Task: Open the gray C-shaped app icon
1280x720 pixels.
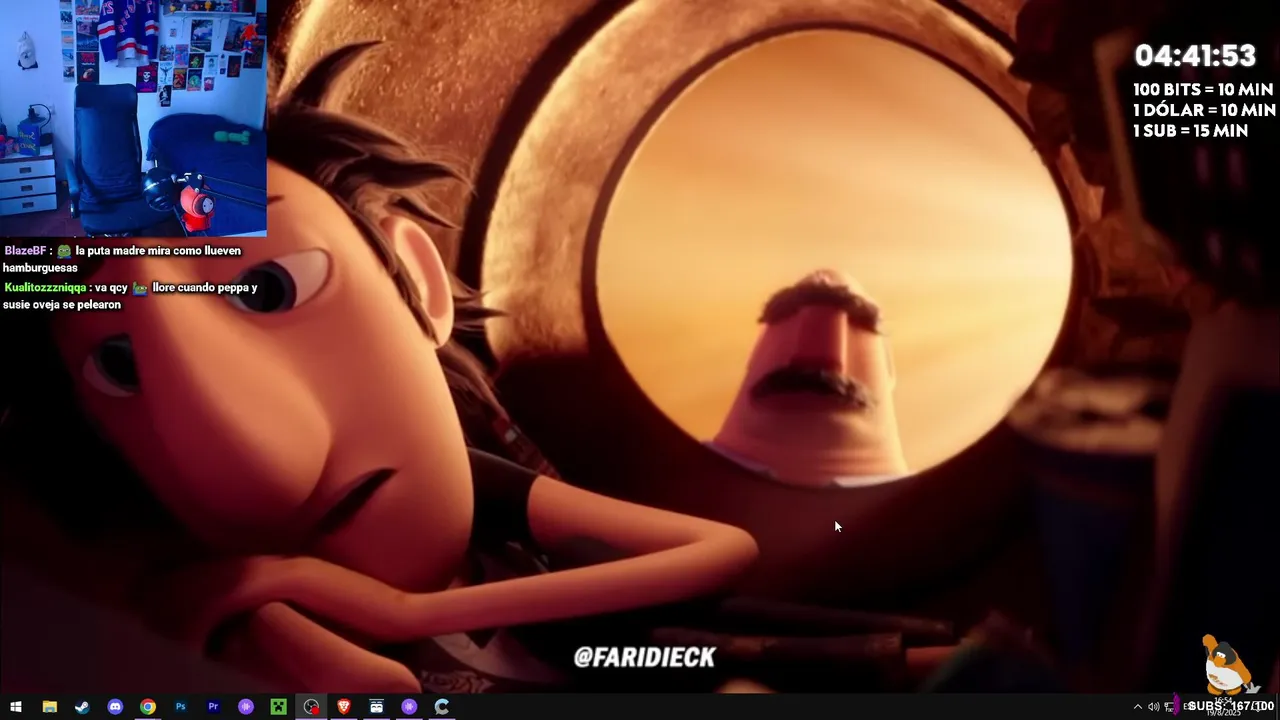Action: point(442,707)
